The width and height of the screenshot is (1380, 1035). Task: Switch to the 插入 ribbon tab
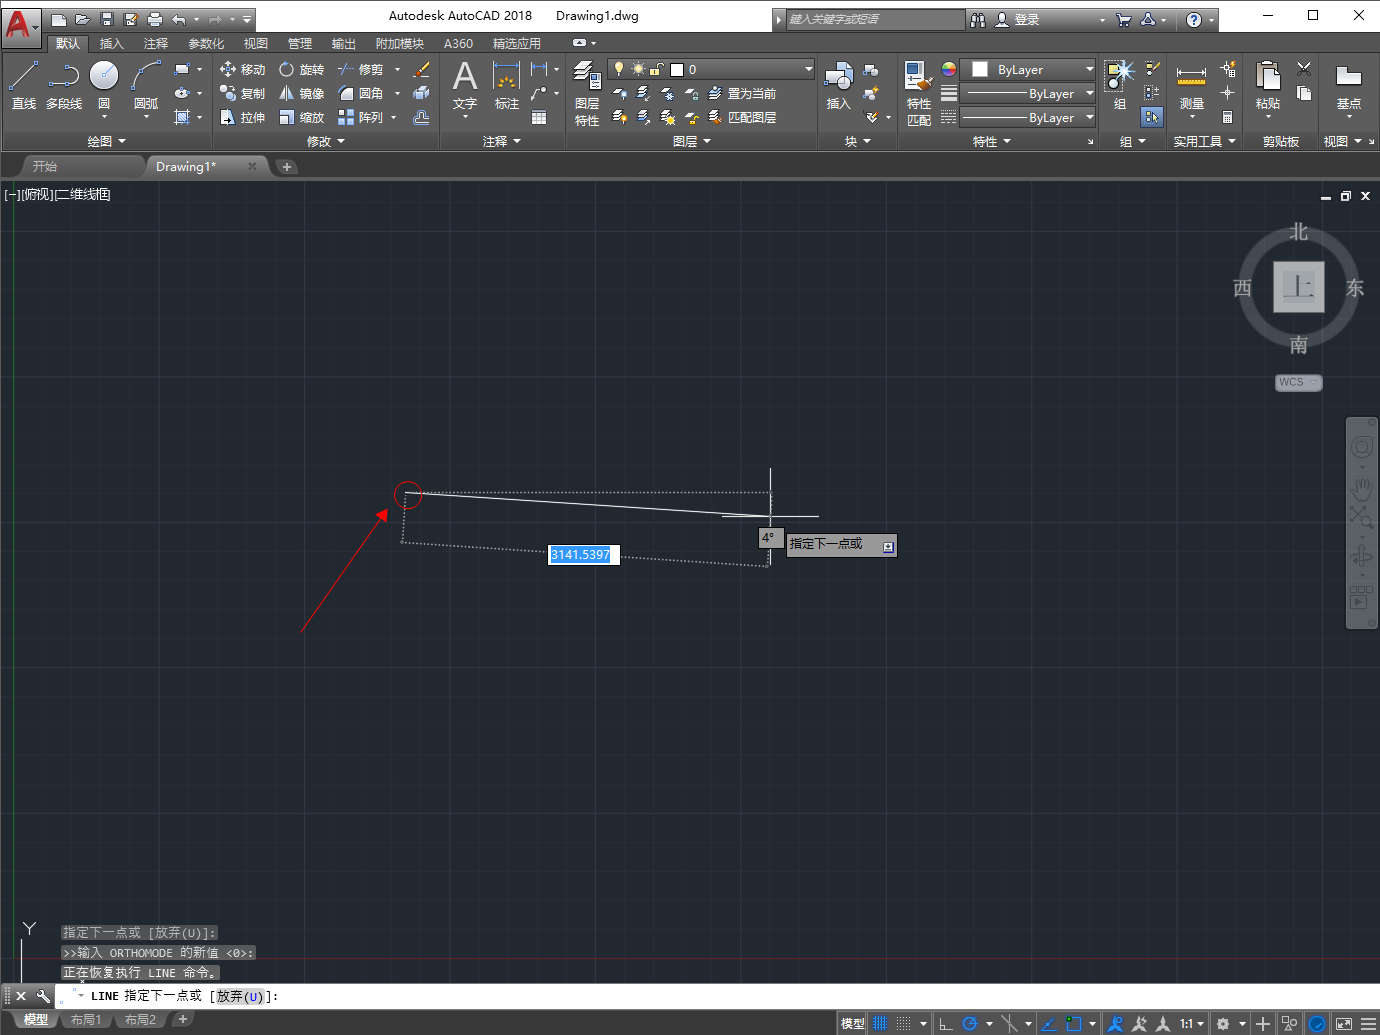click(112, 43)
